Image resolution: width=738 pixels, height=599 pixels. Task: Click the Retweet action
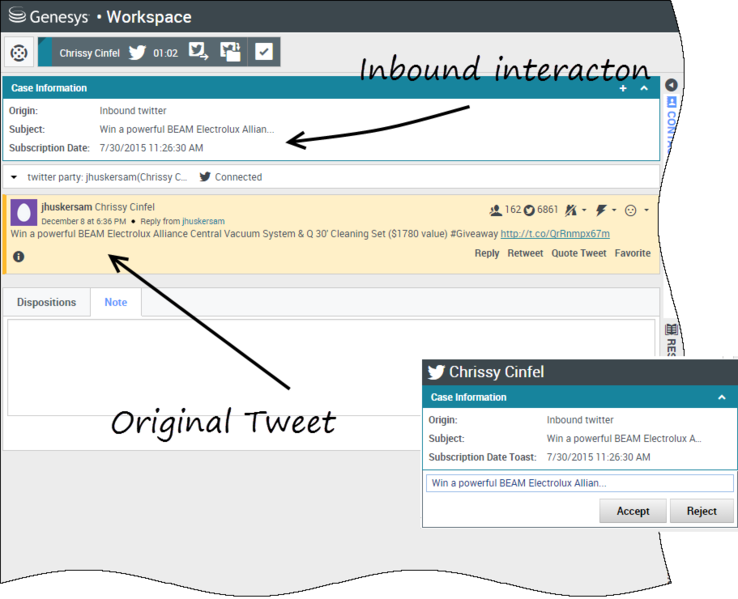[x=525, y=254]
